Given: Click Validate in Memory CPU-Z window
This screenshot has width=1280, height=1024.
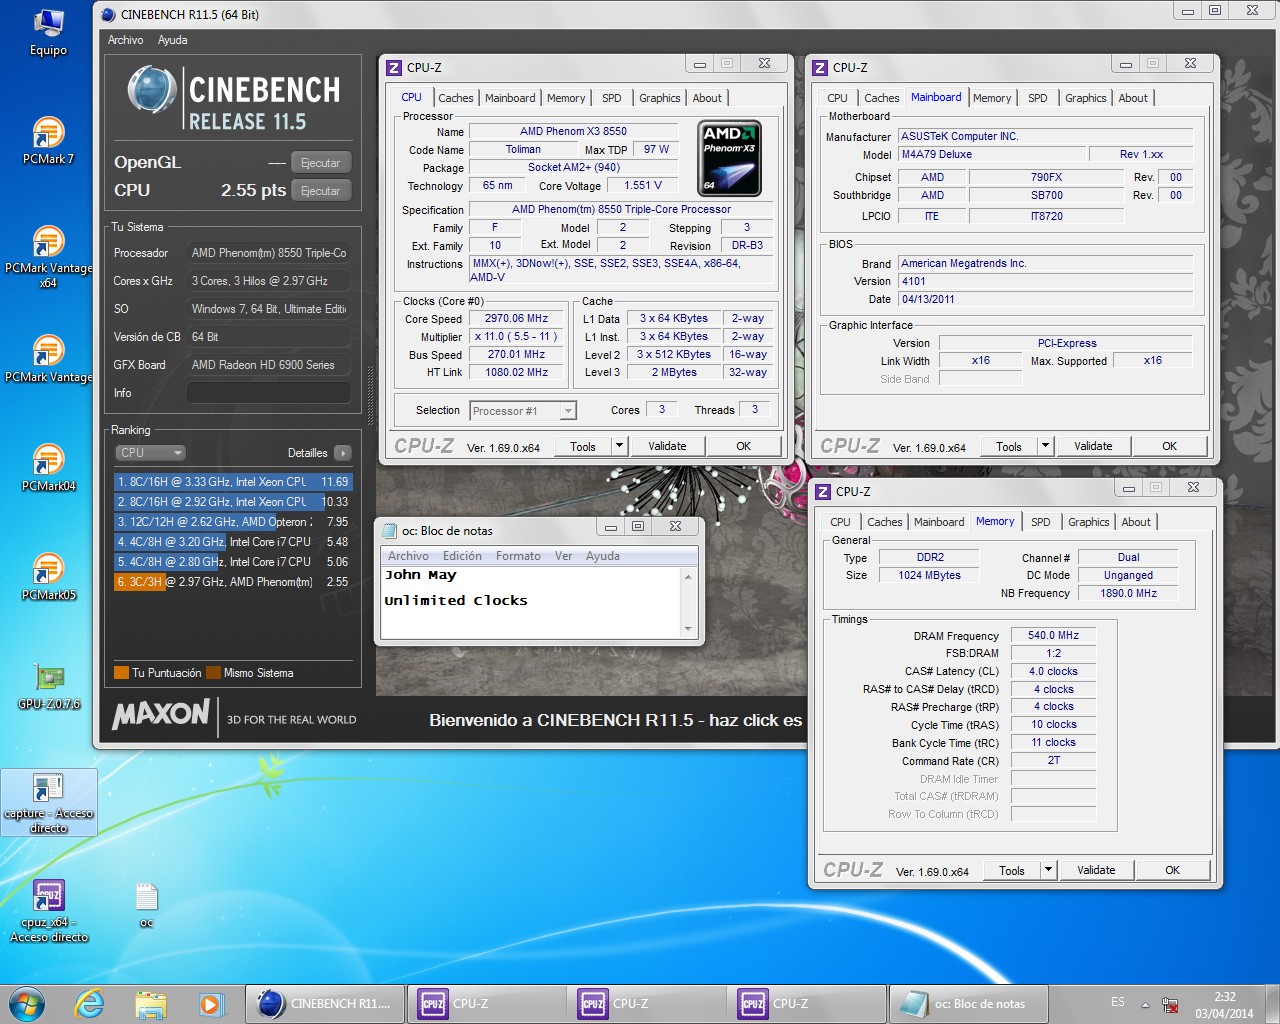Looking at the screenshot, I should [1096, 870].
